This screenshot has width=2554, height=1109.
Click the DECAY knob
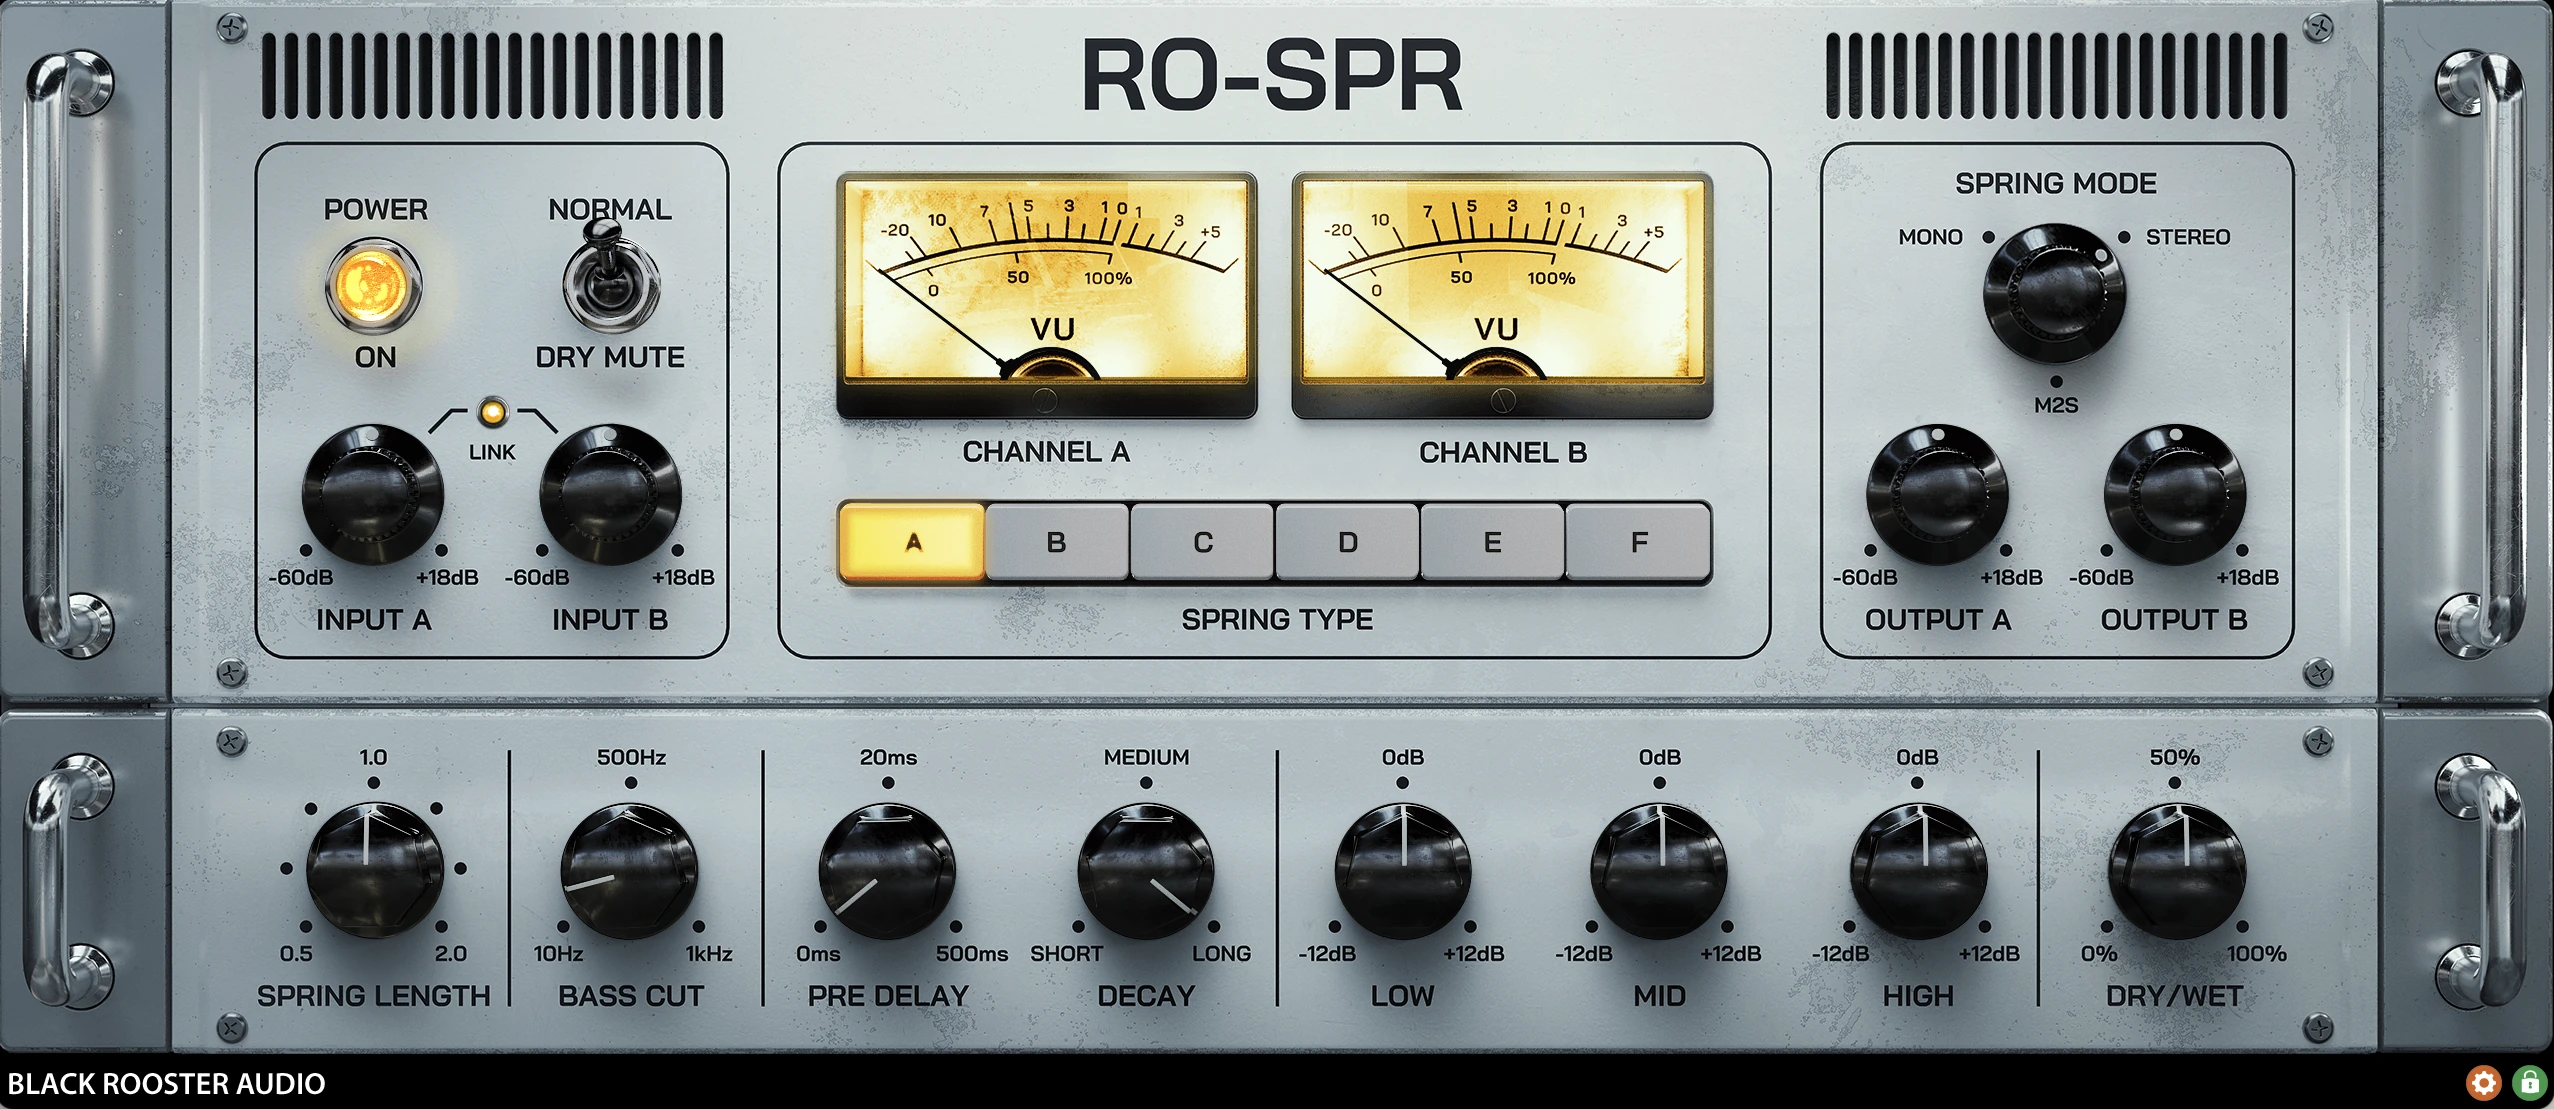(x=1146, y=869)
